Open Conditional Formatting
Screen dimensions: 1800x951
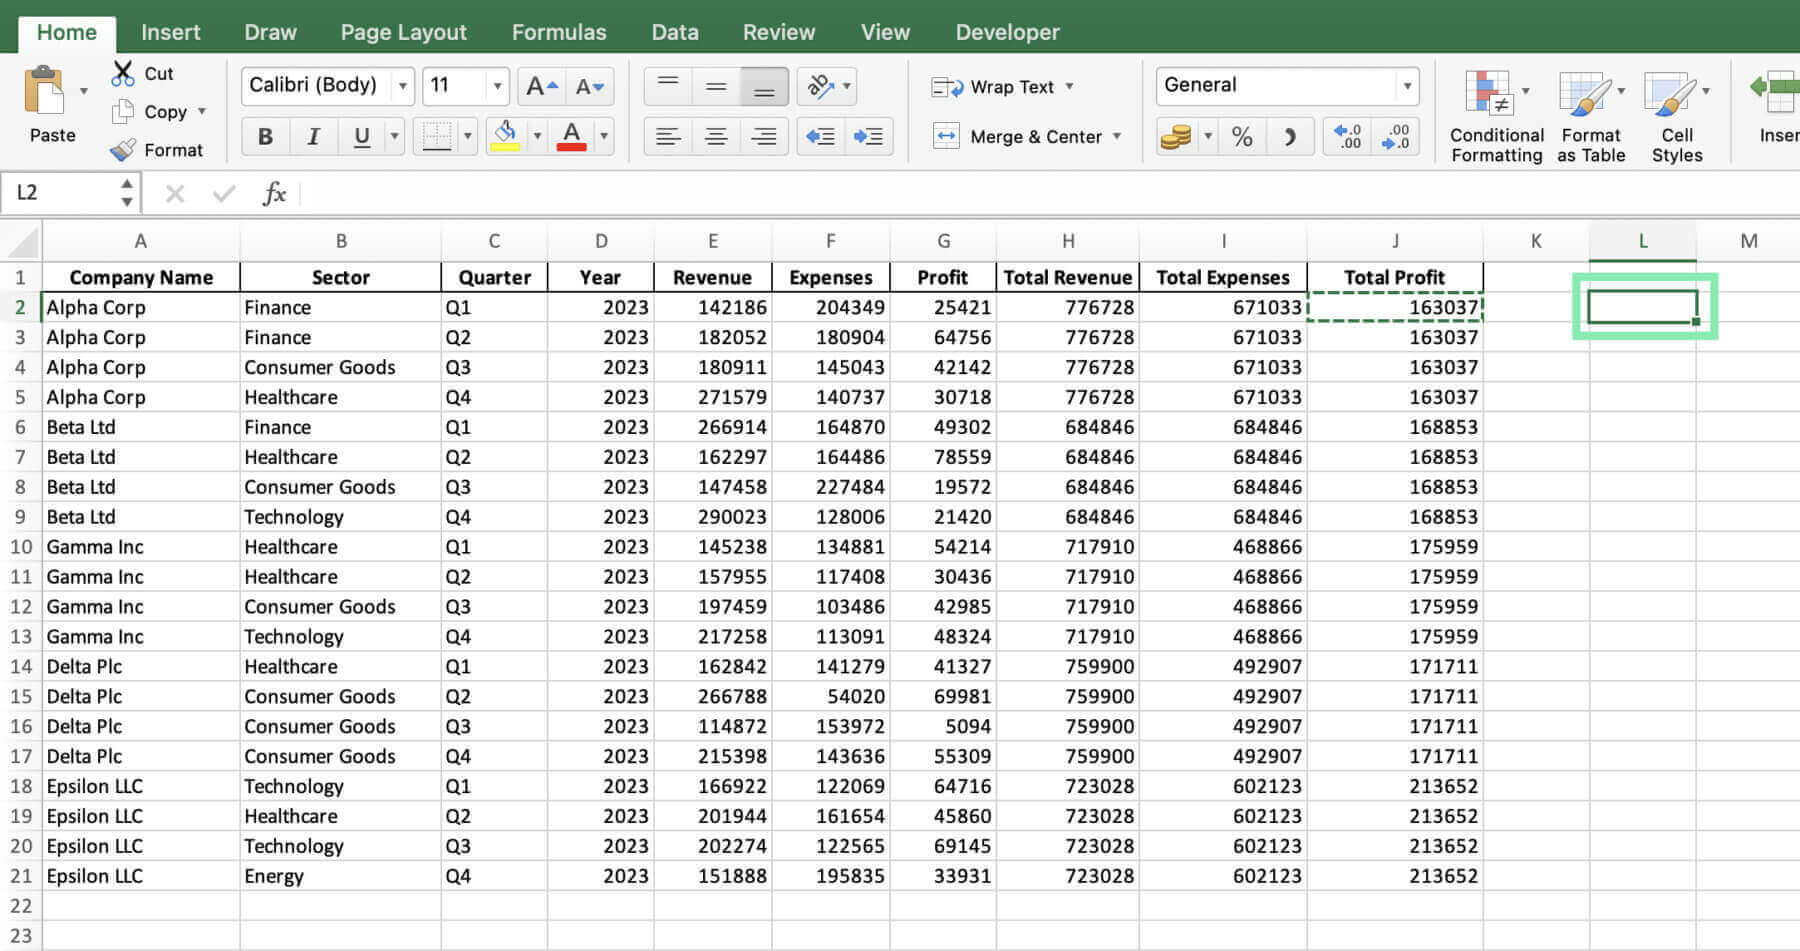[x=1497, y=116]
